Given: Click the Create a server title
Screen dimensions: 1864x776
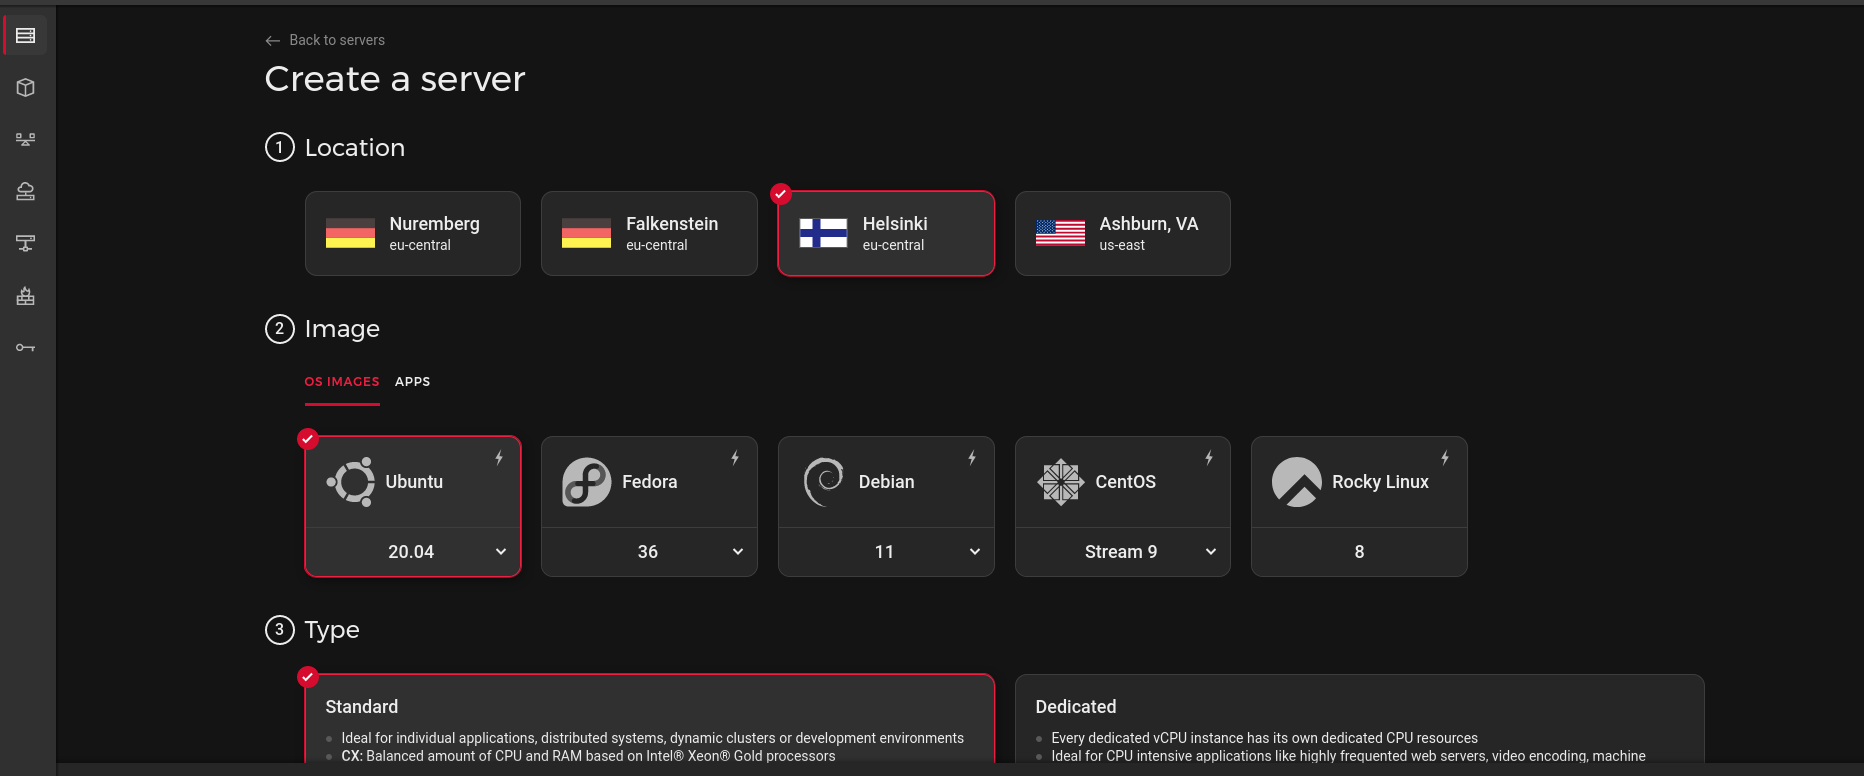Looking at the screenshot, I should click(395, 79).
